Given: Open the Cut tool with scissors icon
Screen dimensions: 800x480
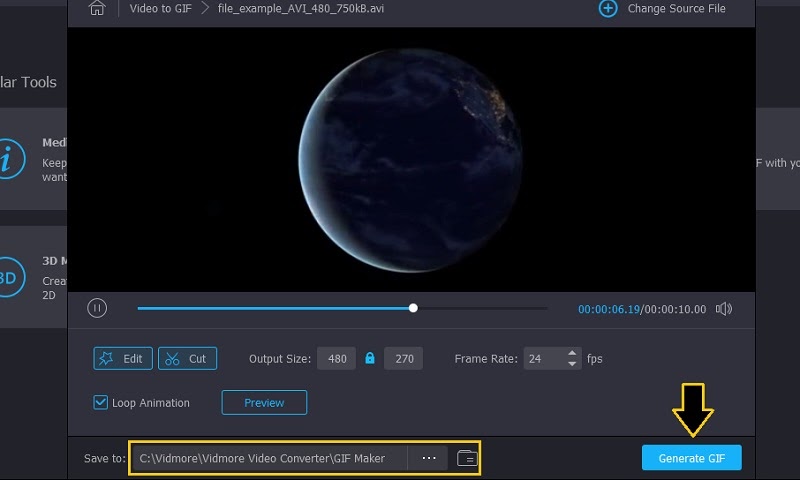Looking at the screenshot, I should point(187,358).
